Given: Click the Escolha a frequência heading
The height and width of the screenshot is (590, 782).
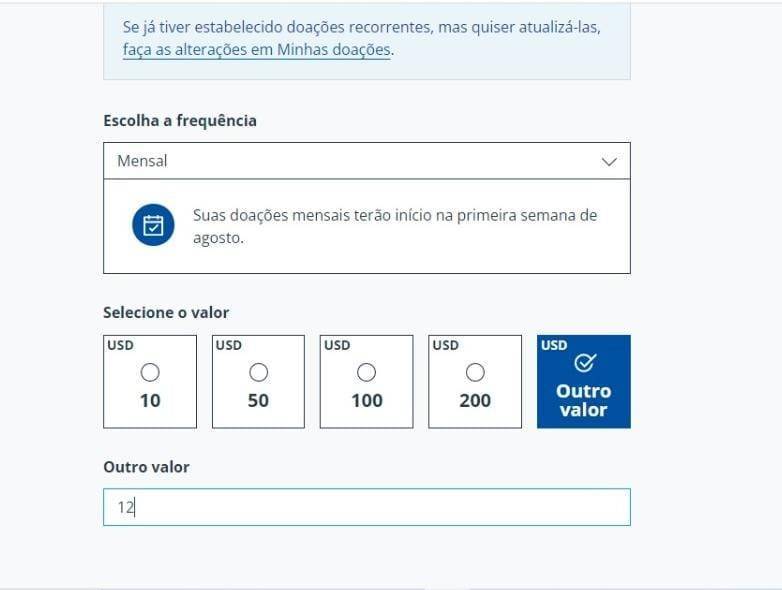Looking at the screenshot, I should [180, 120].
